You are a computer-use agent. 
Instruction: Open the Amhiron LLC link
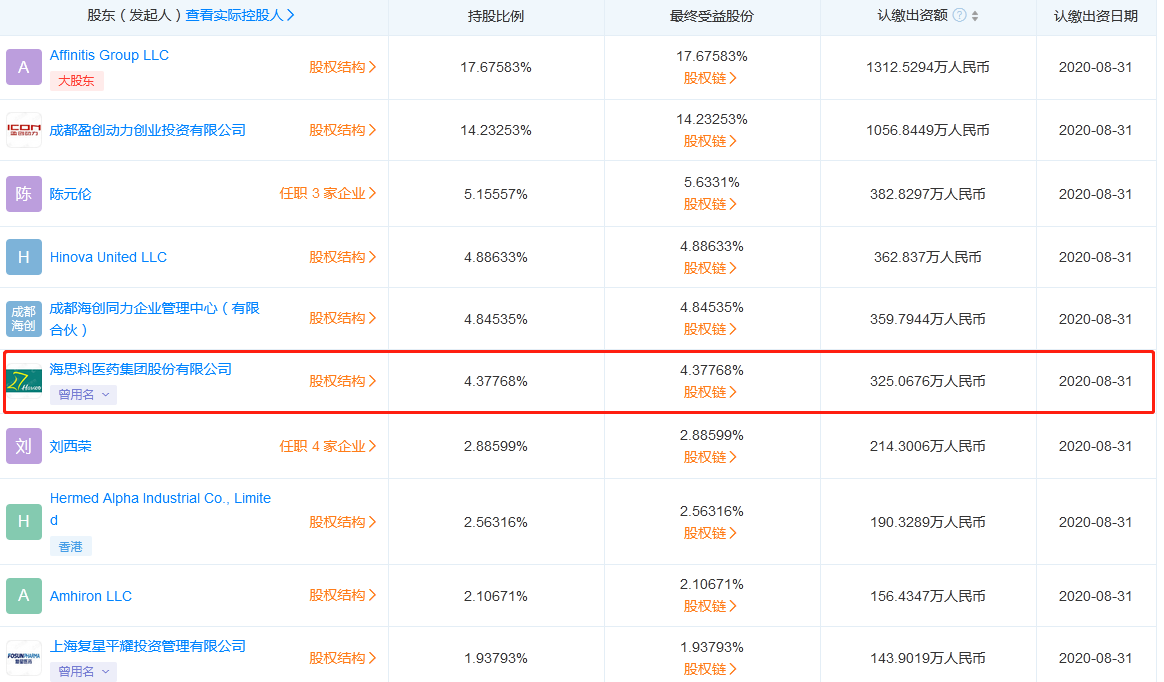point(91,596)
